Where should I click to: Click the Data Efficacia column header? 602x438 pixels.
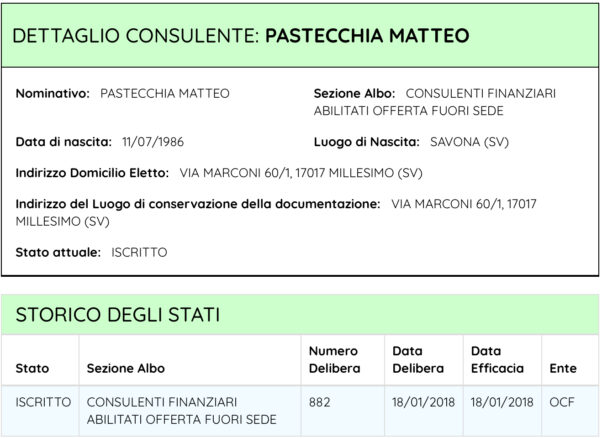(497, 360)
